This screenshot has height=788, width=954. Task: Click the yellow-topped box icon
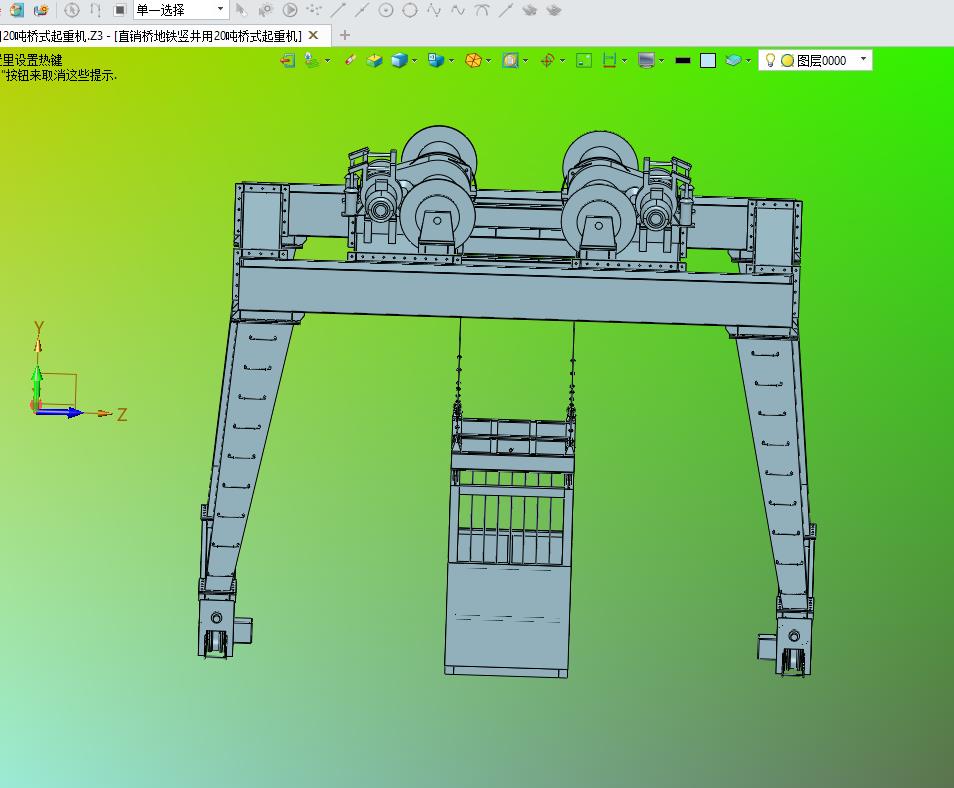374,61
